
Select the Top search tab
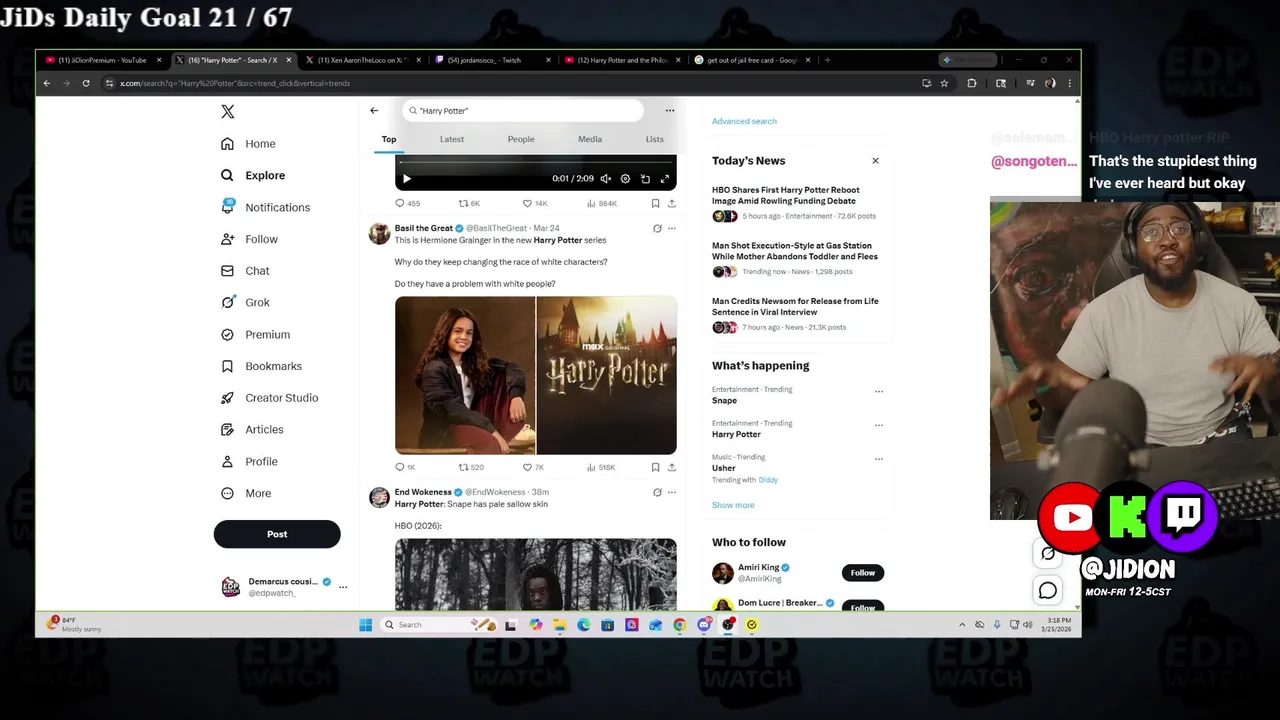pos(389,139)
